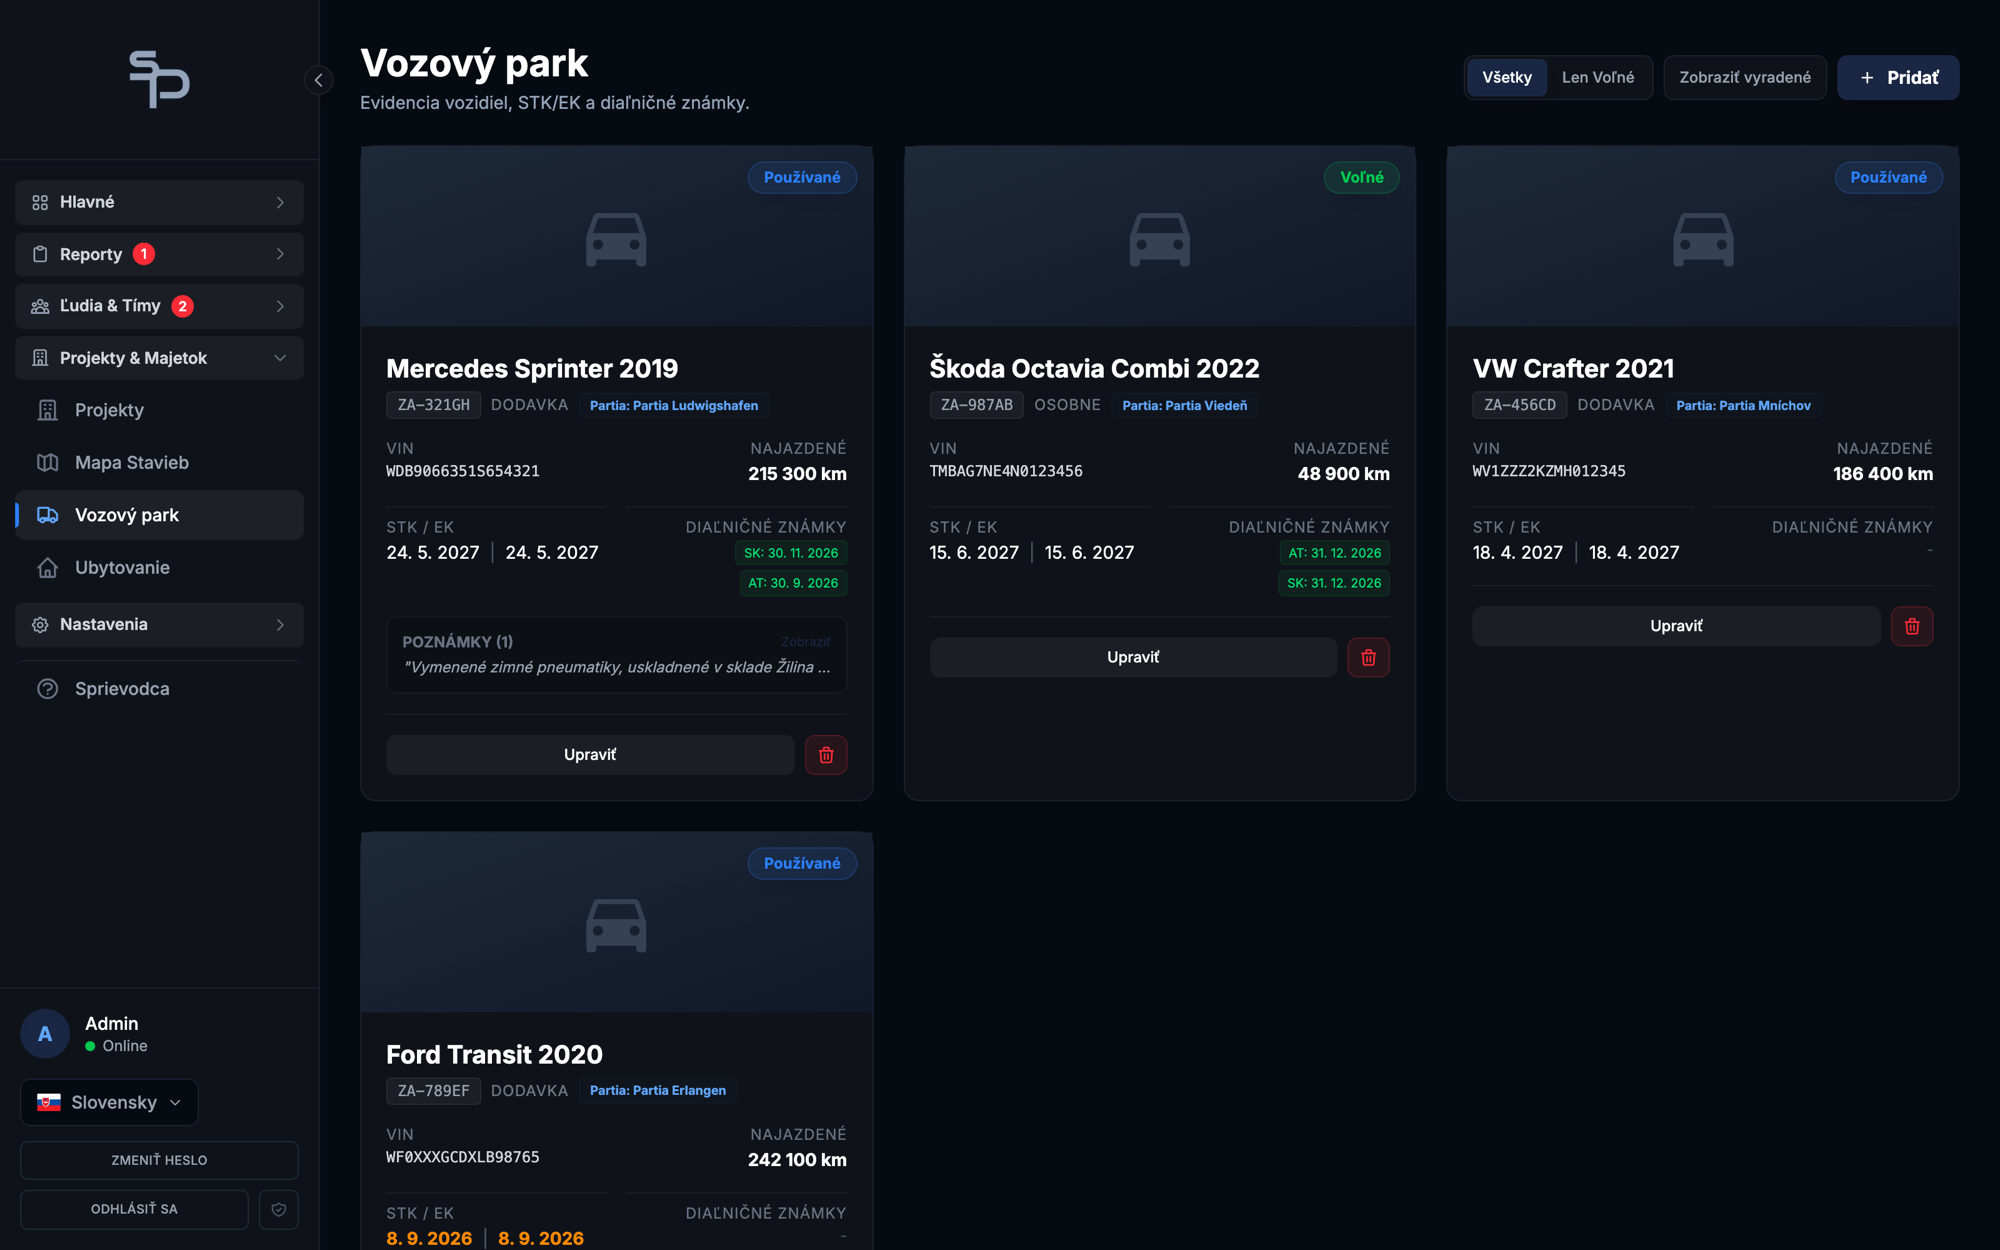This screenshot has width=2000, height=1250.
Task: Open the Partia Erlangen team tag
Action: (x=658, y=1091)
